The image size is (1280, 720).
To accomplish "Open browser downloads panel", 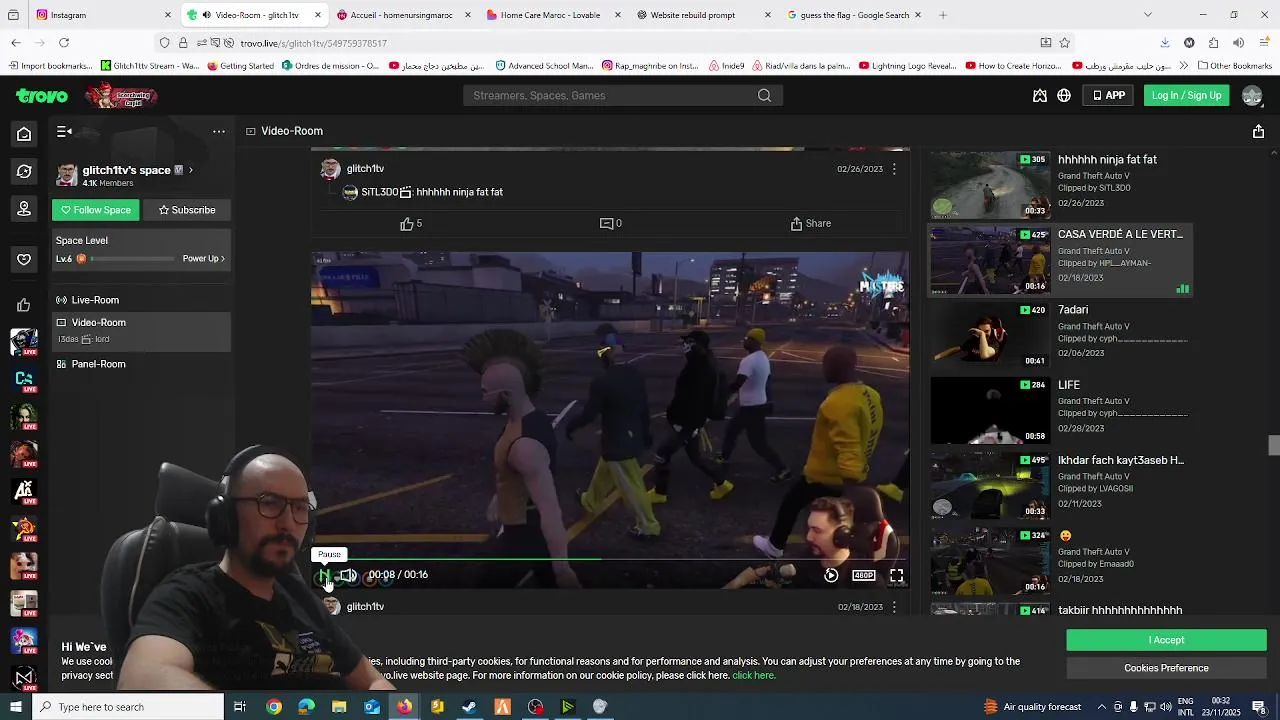I will tap(1165, 43).
